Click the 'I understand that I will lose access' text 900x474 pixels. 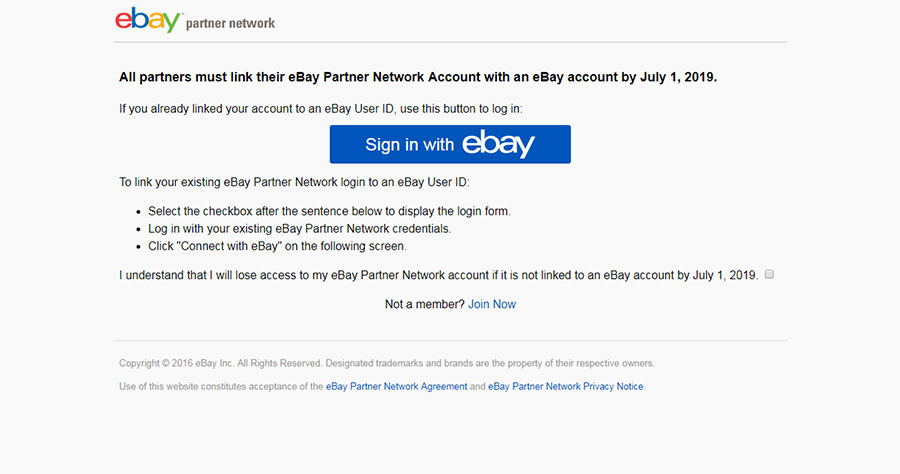[x=439, y=275]
